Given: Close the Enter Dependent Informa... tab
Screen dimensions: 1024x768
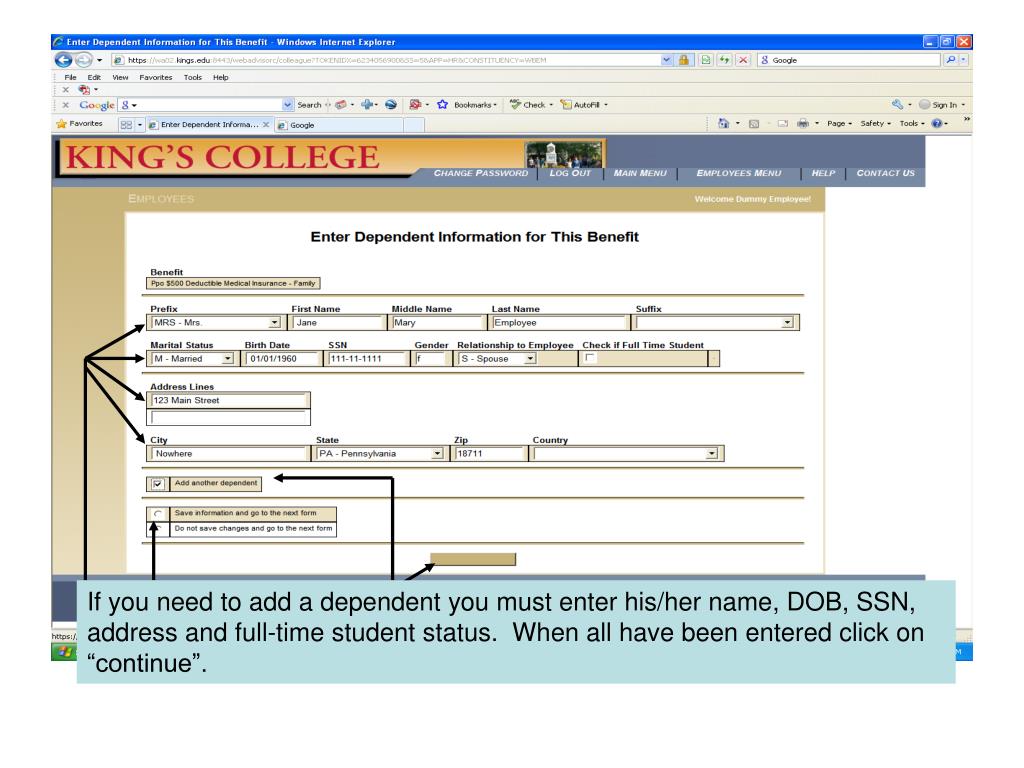Looking at the screenshot, I should point(266,125).
